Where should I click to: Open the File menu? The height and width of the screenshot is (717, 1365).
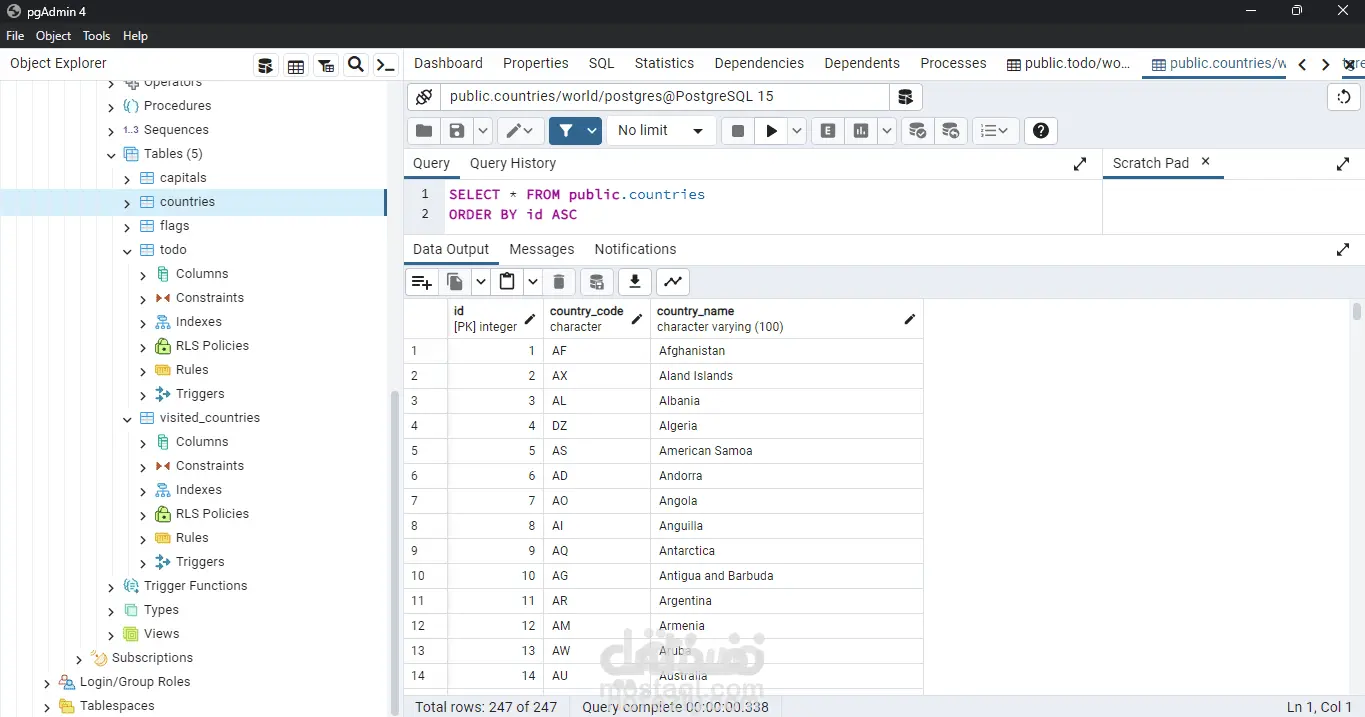(x=15, y=36)
